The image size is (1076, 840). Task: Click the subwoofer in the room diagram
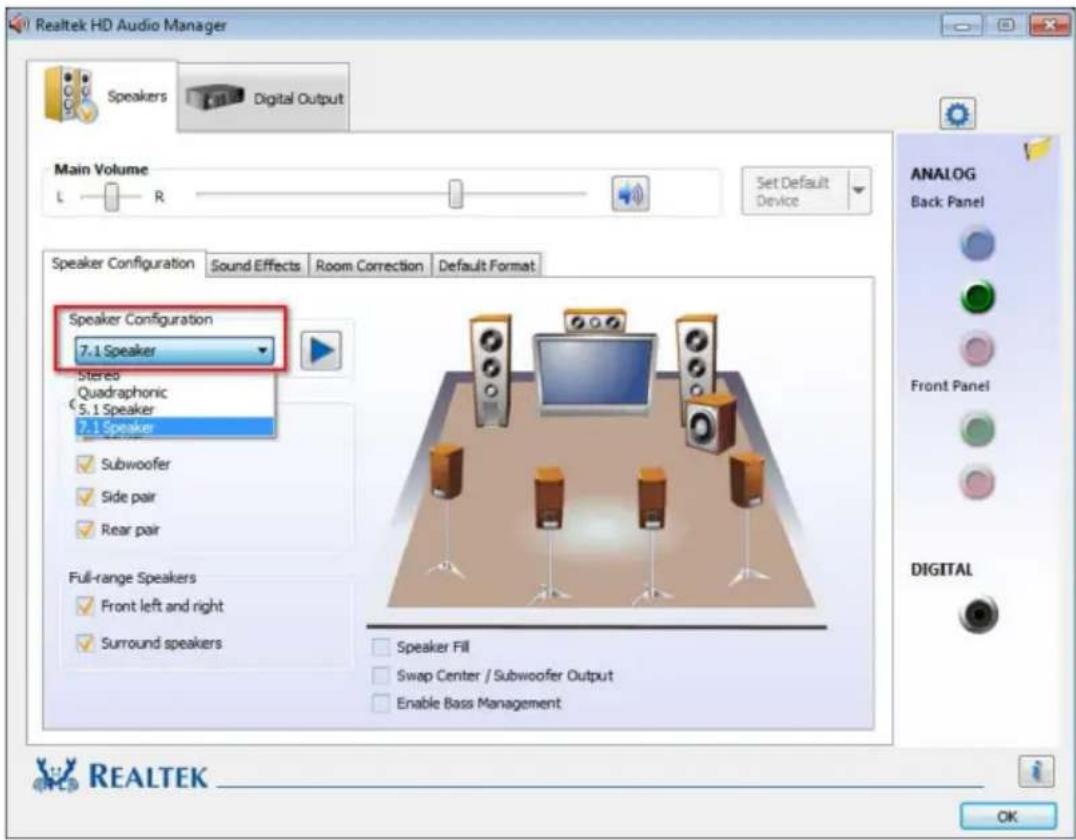pyautogui.click(x=710, y=423)
